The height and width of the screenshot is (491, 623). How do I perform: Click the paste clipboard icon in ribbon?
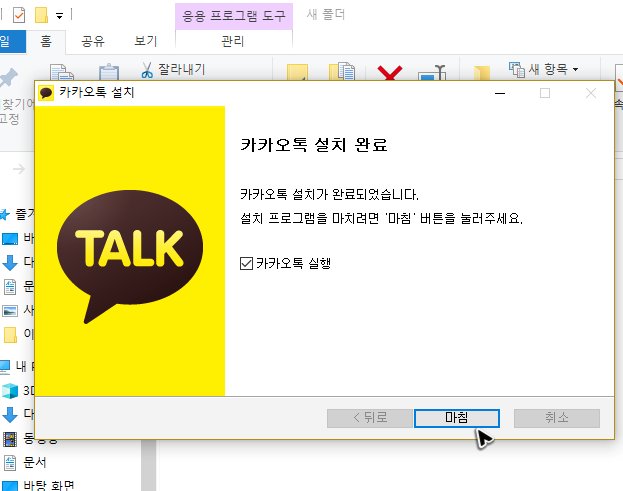(109, 73)
